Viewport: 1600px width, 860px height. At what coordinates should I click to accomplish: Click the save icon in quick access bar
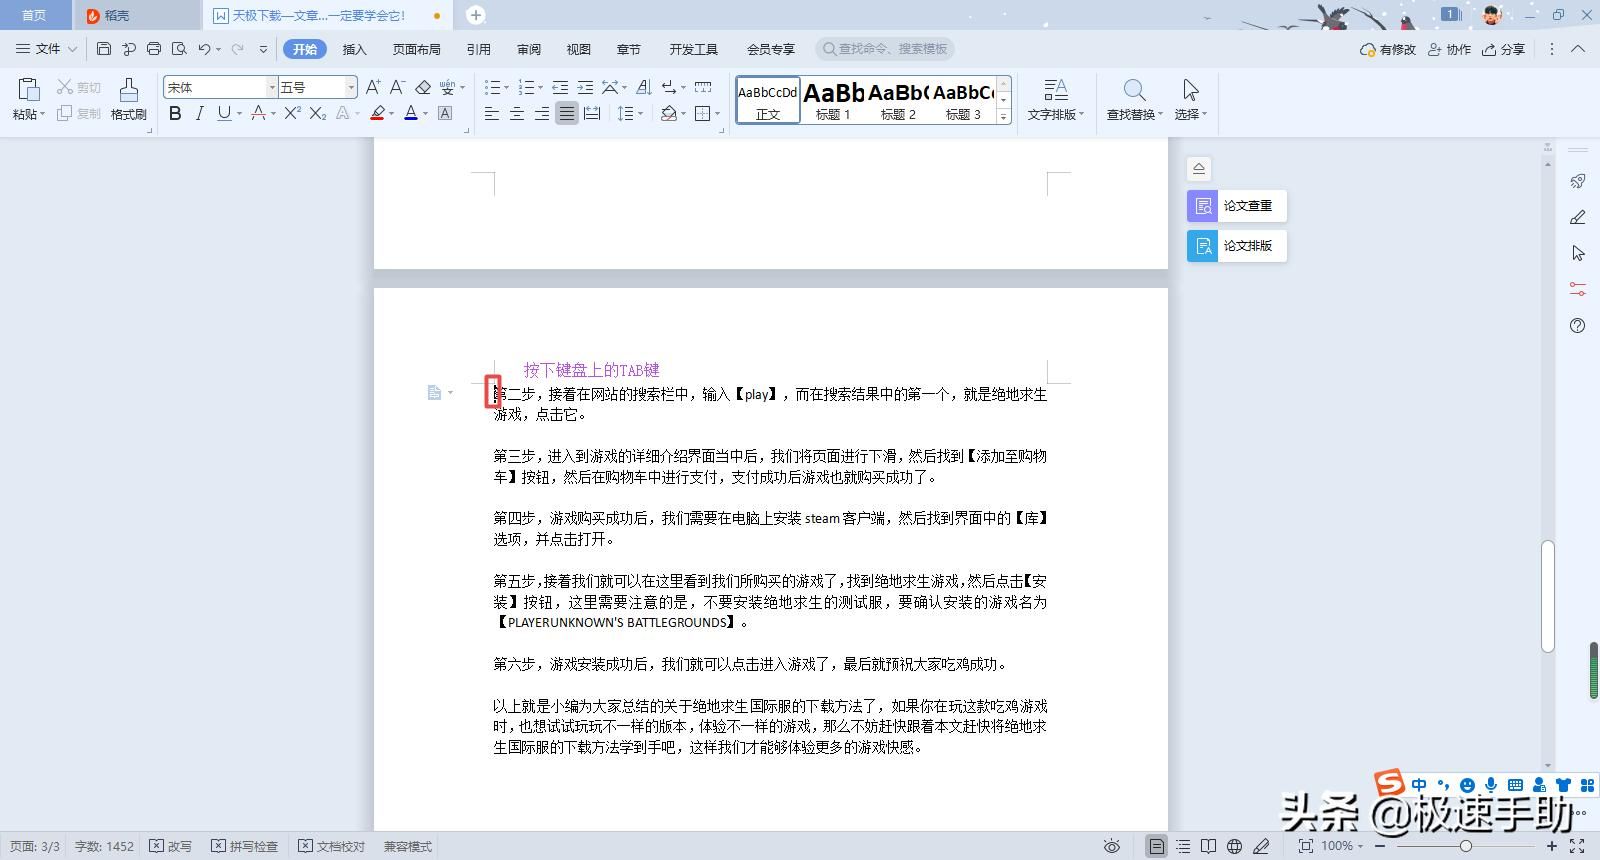point(104,48)
